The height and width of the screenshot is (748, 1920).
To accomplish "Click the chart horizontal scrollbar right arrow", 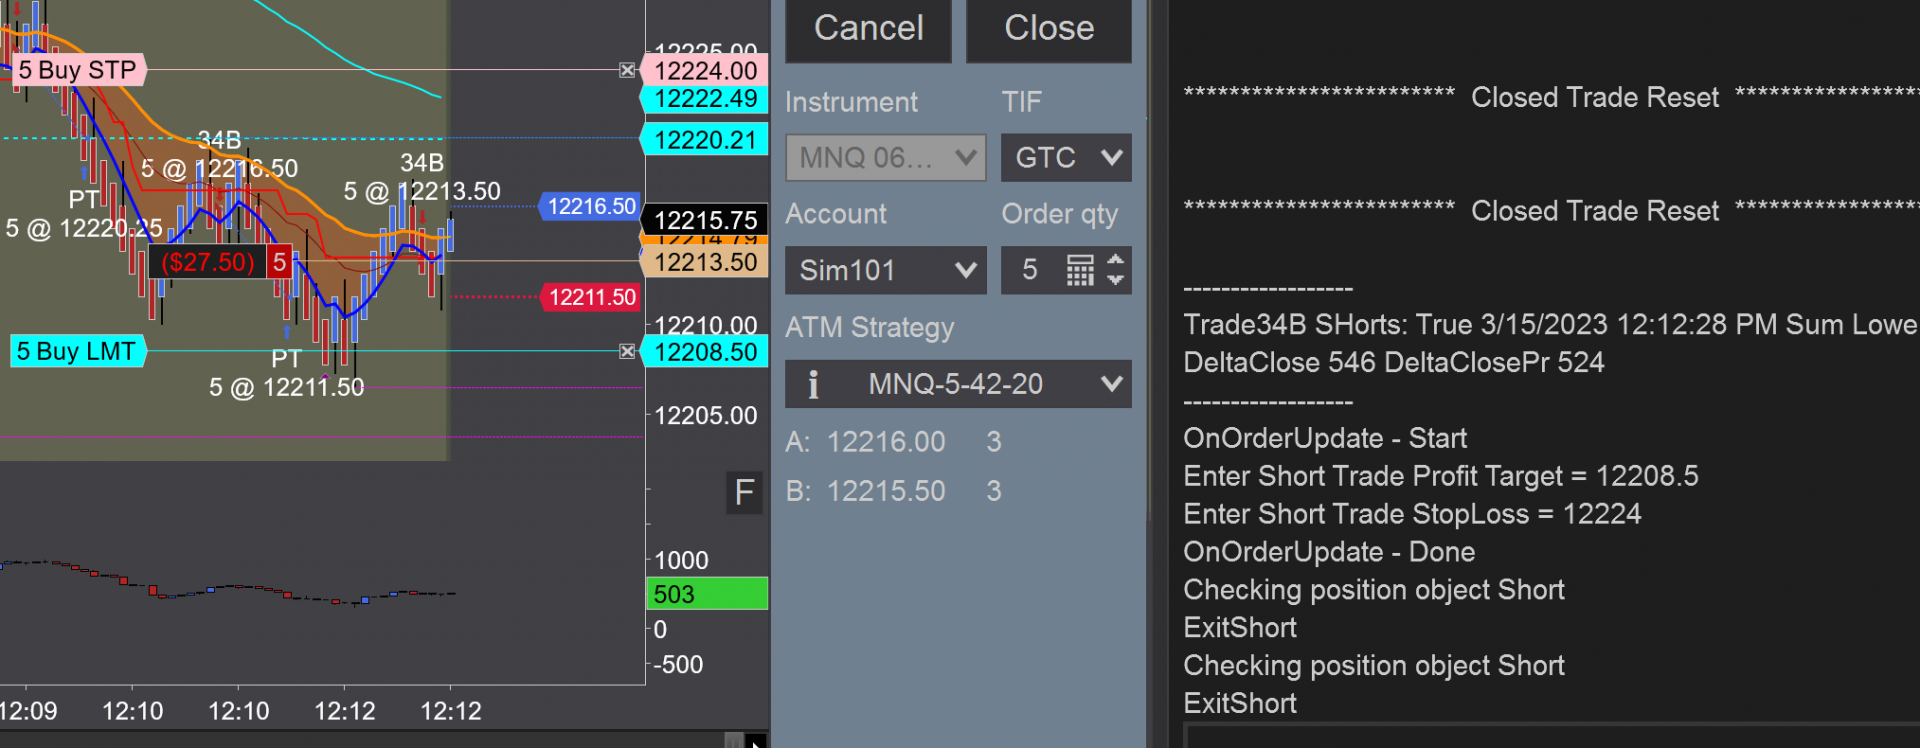I will click(757, 742).
